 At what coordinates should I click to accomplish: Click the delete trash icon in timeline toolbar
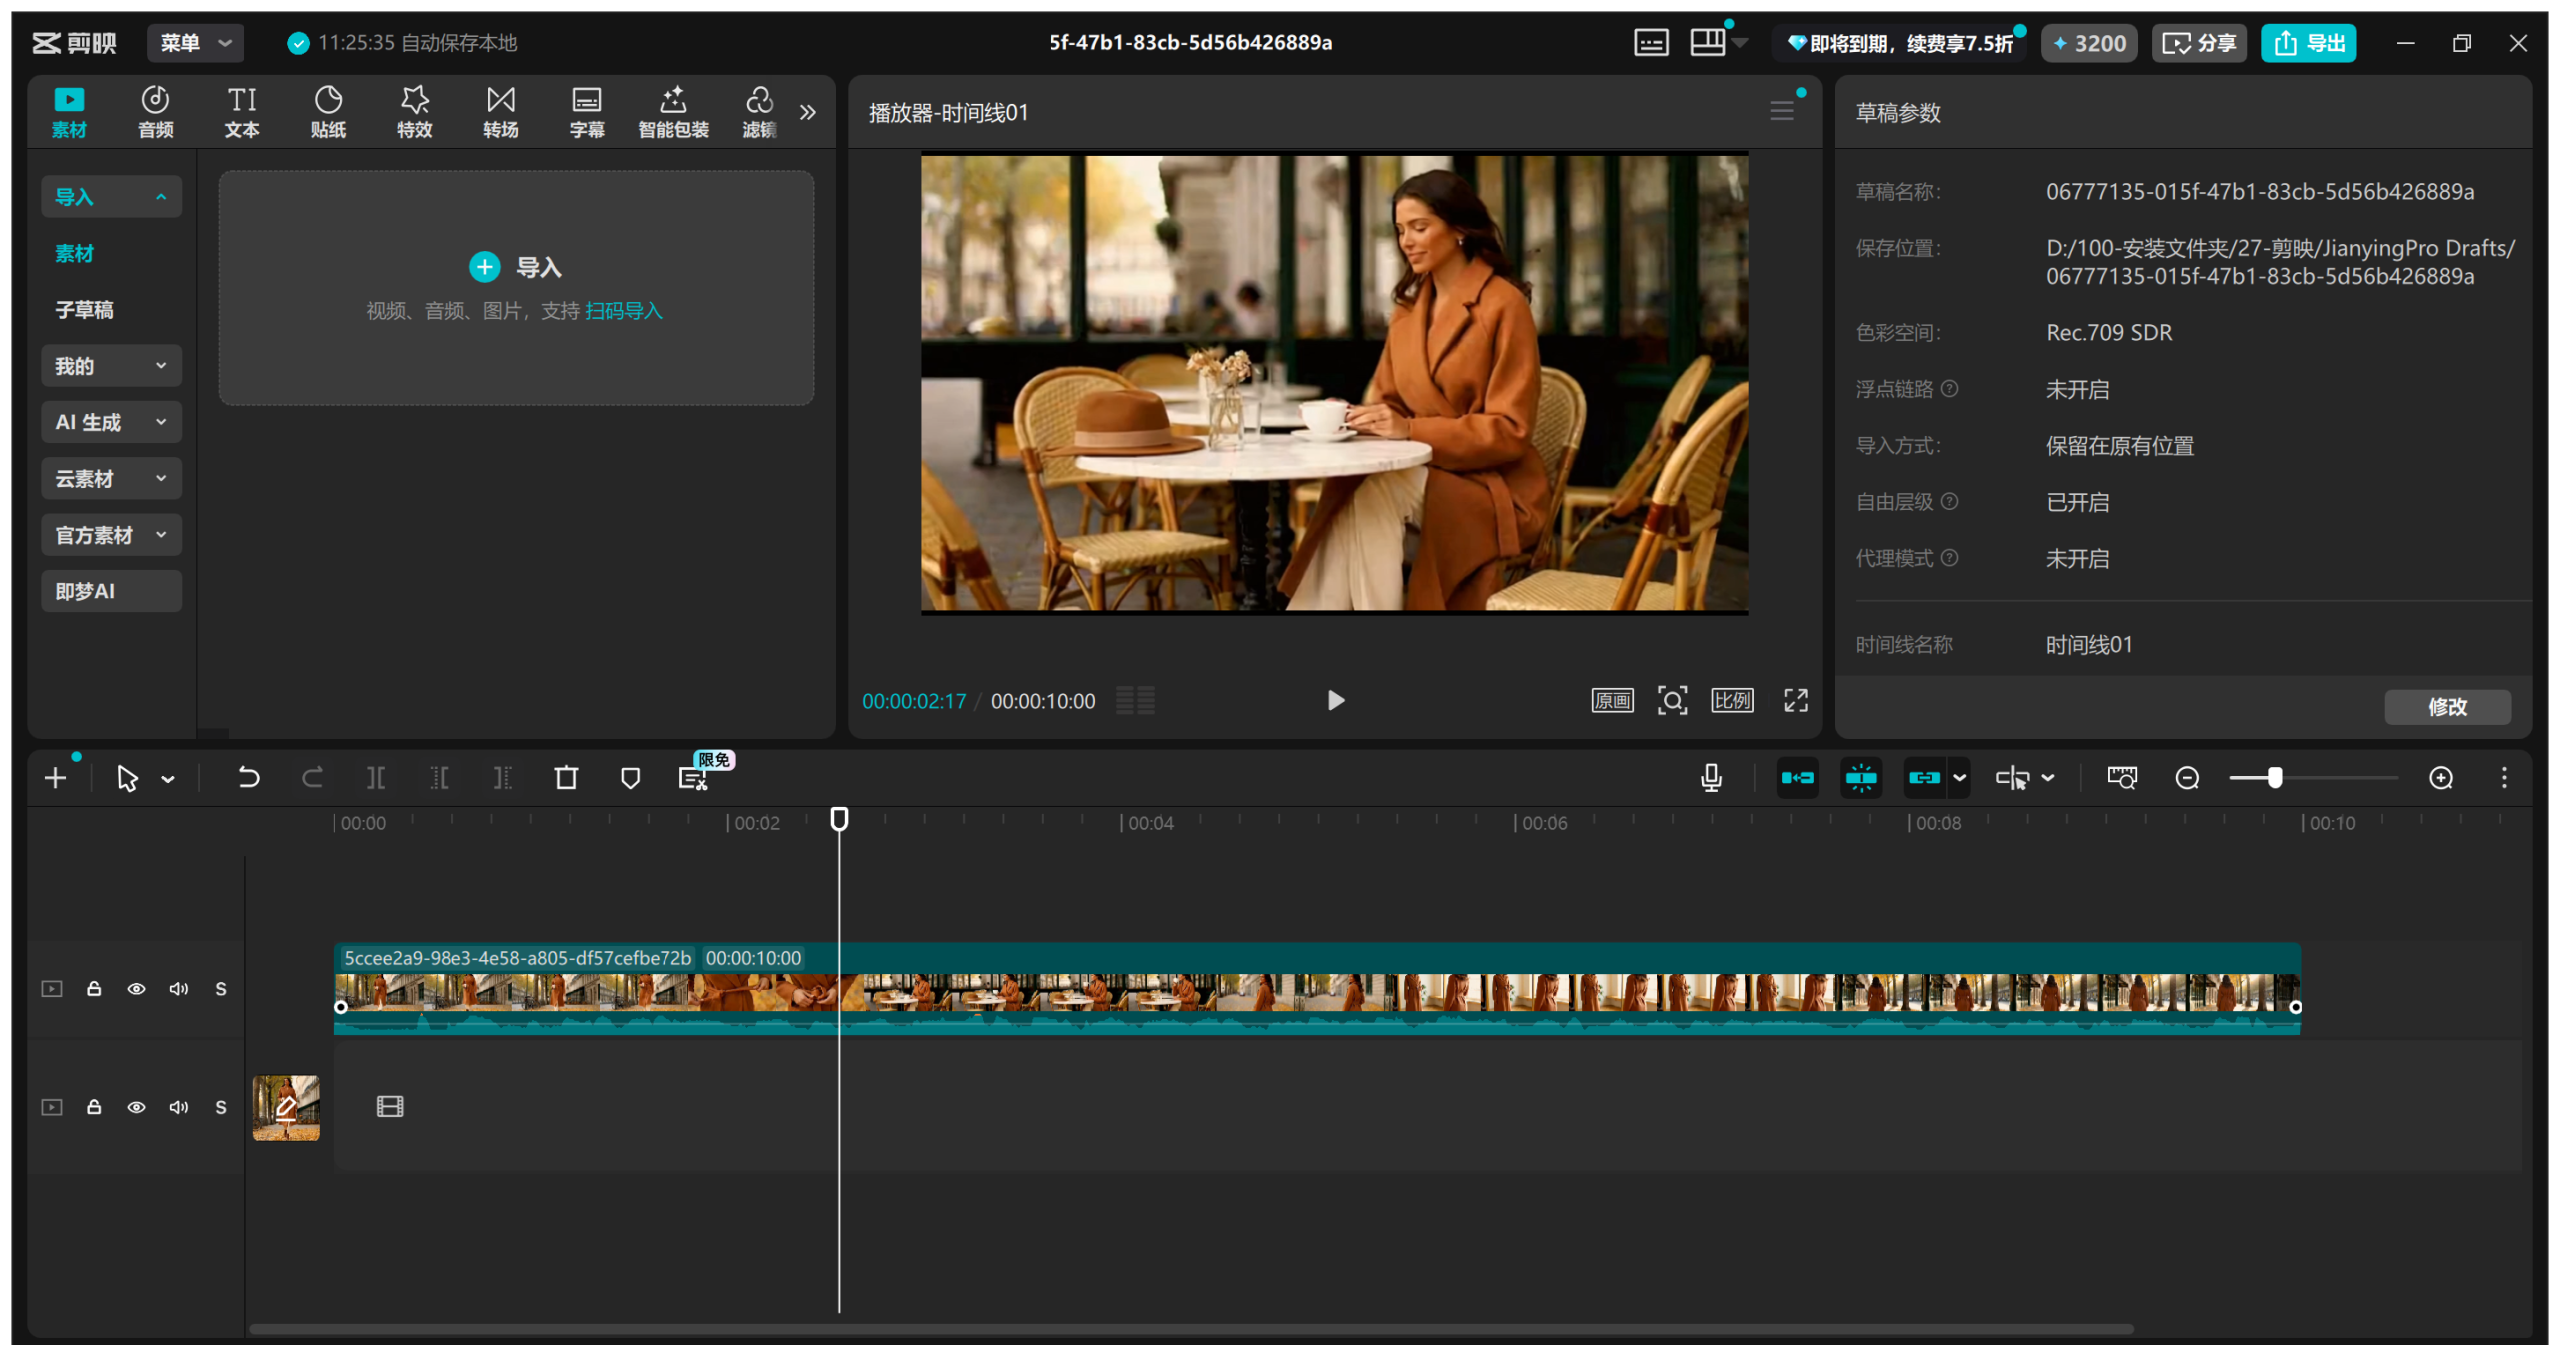point(566,778)
